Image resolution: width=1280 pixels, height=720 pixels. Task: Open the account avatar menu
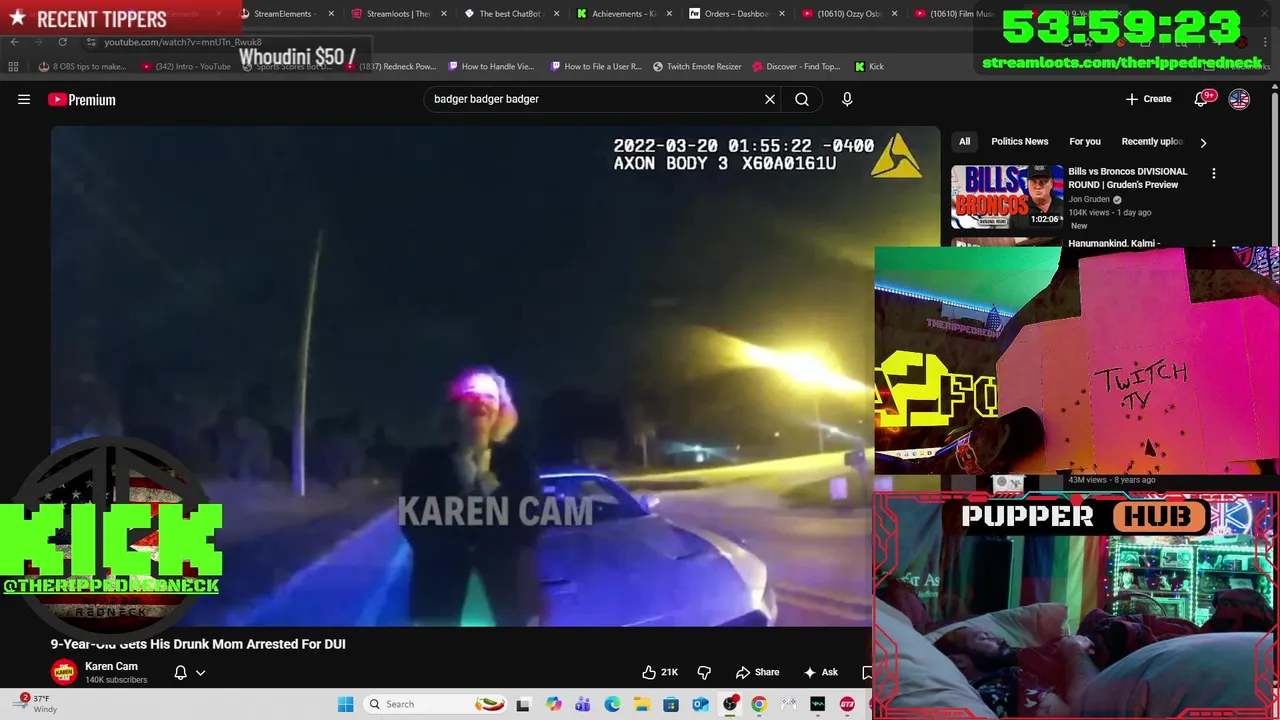pyautogui.click(x=1239, y=99)
